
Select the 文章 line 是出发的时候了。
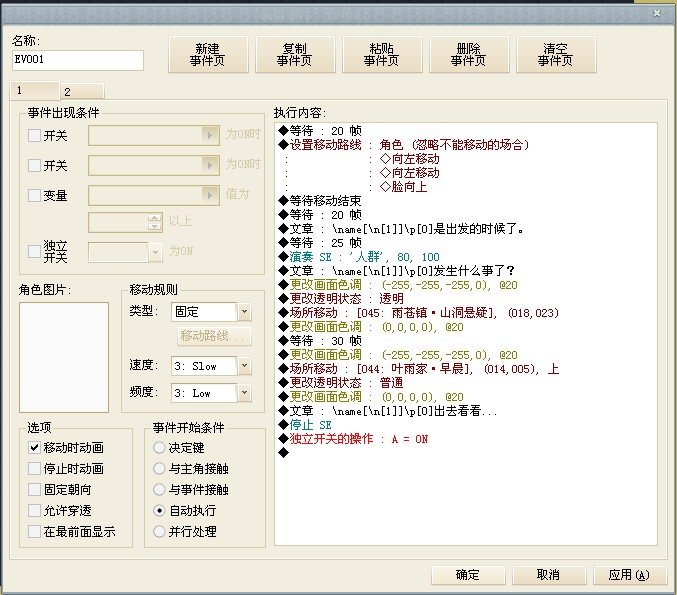402,228
